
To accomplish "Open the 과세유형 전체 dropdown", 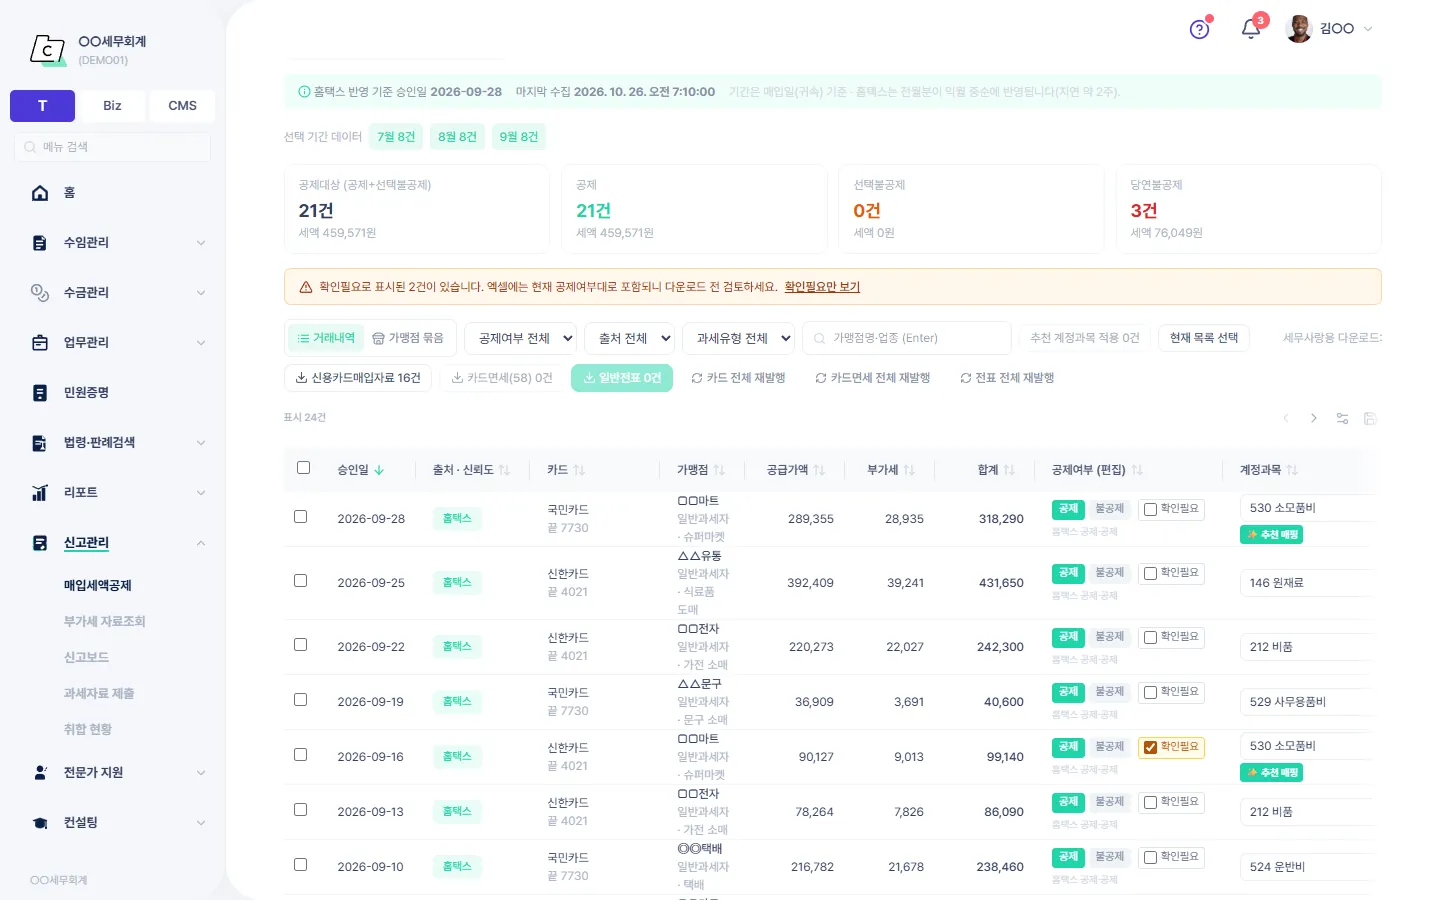I will tap(738, 338).
